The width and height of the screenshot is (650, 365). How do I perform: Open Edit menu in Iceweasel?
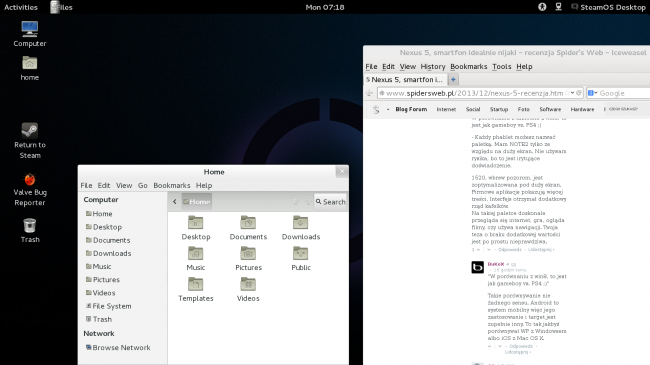388,66
